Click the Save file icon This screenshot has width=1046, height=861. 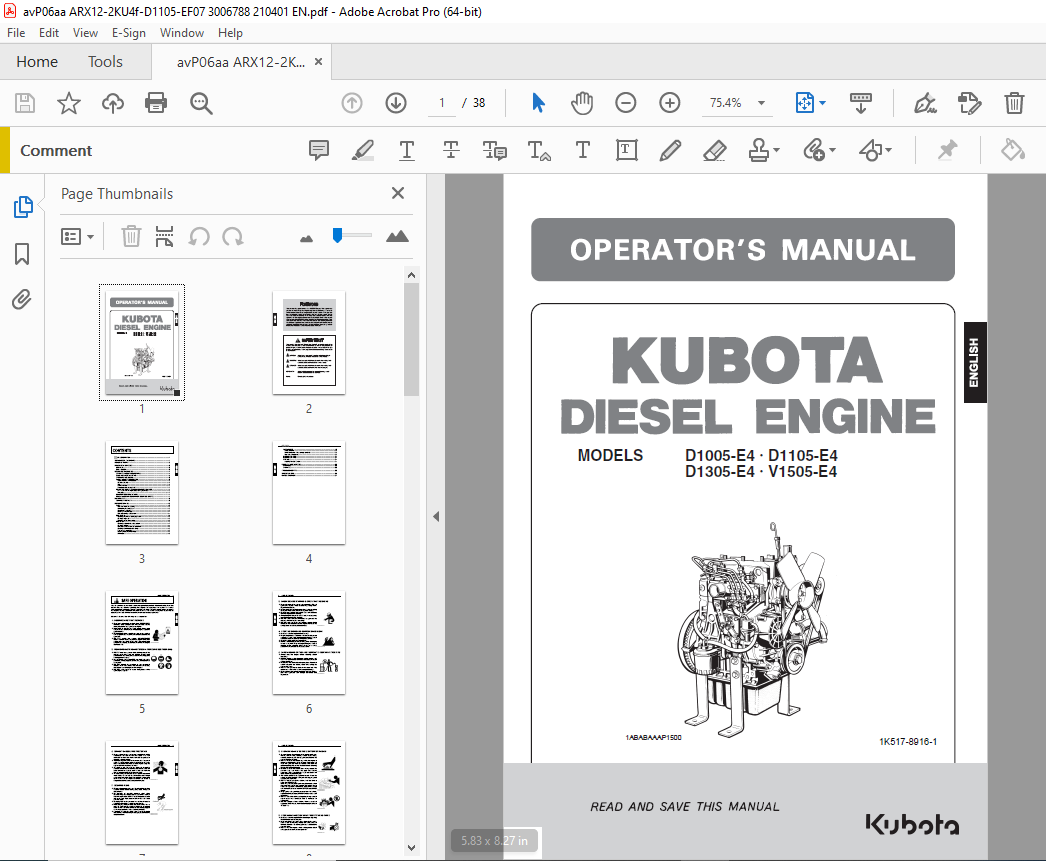coord(25,103)
